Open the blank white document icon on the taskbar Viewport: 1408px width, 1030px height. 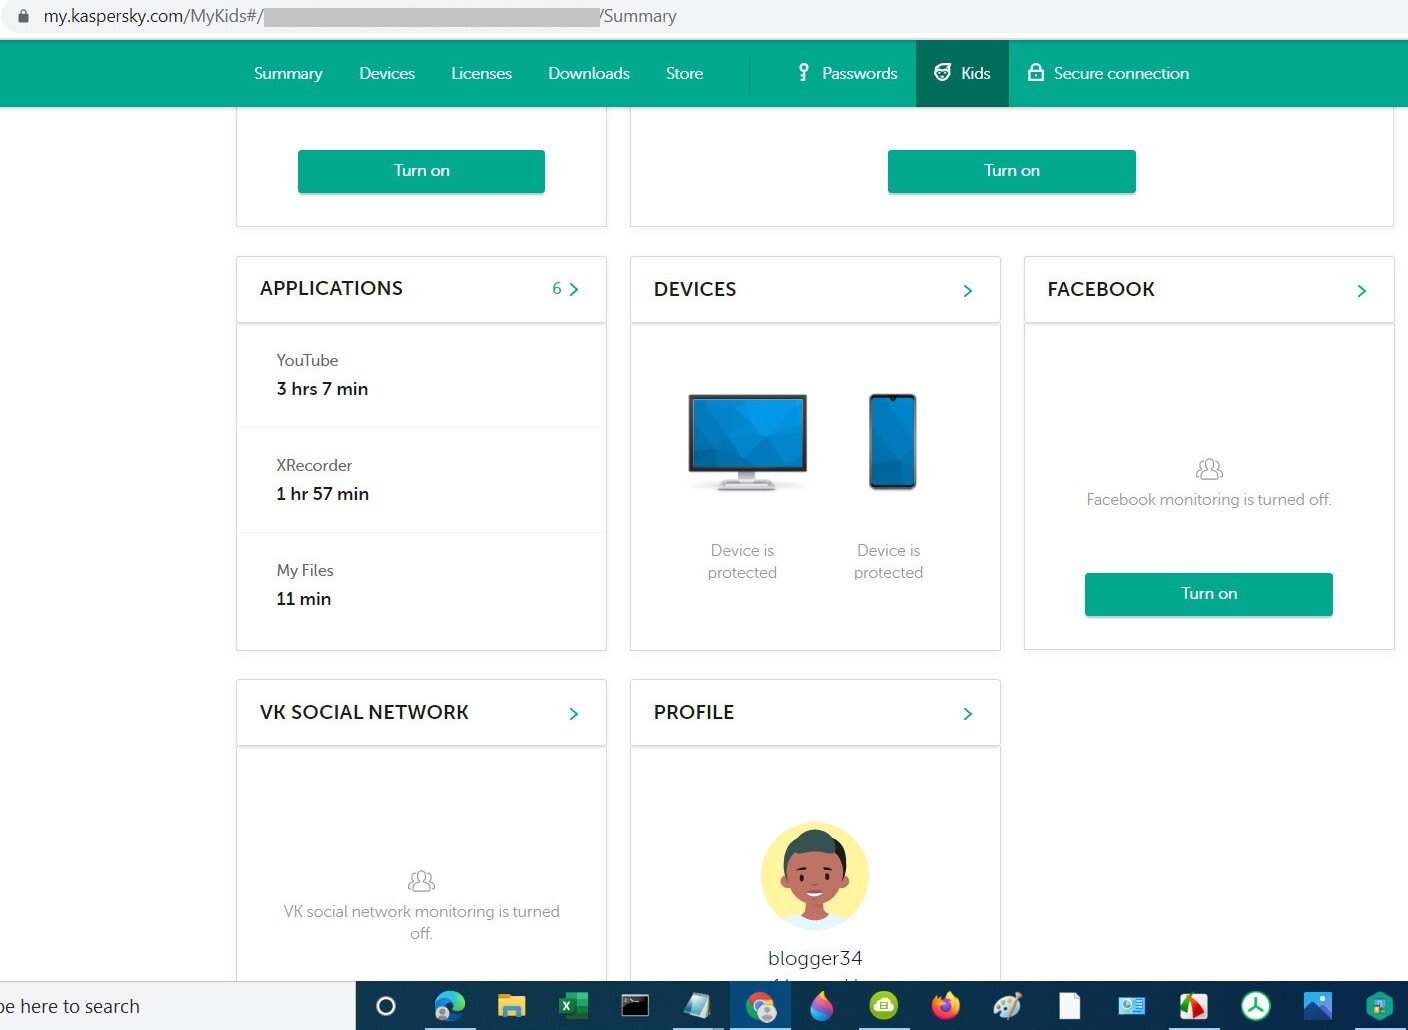coord(1070,1006)
